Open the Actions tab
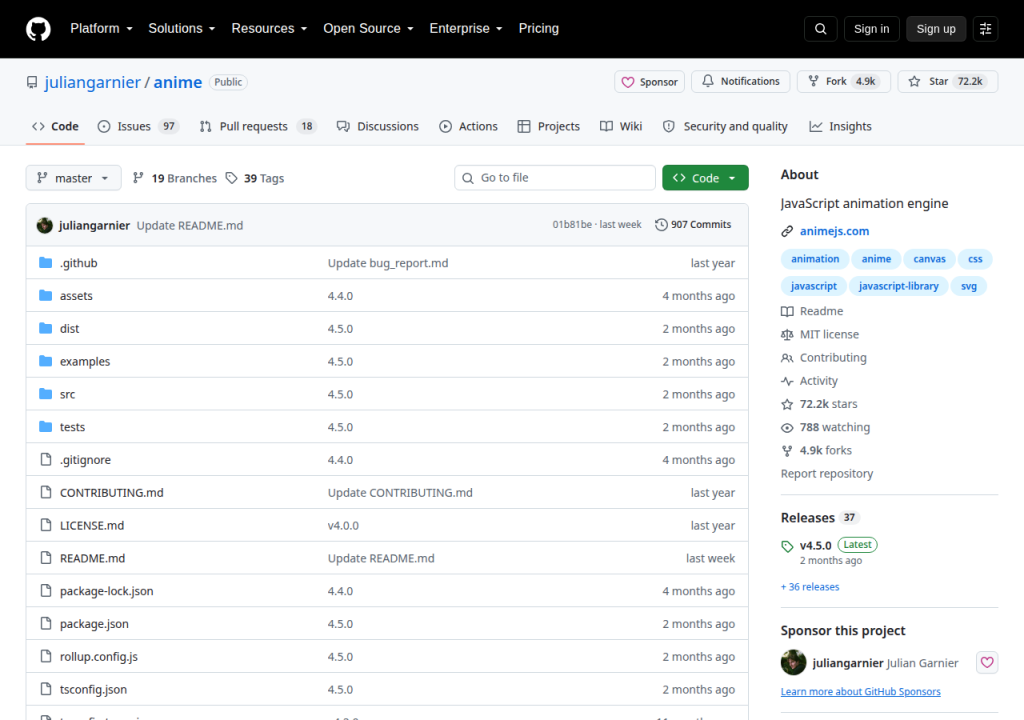This screenshot has width=1024, height=720. pos(468,127)
